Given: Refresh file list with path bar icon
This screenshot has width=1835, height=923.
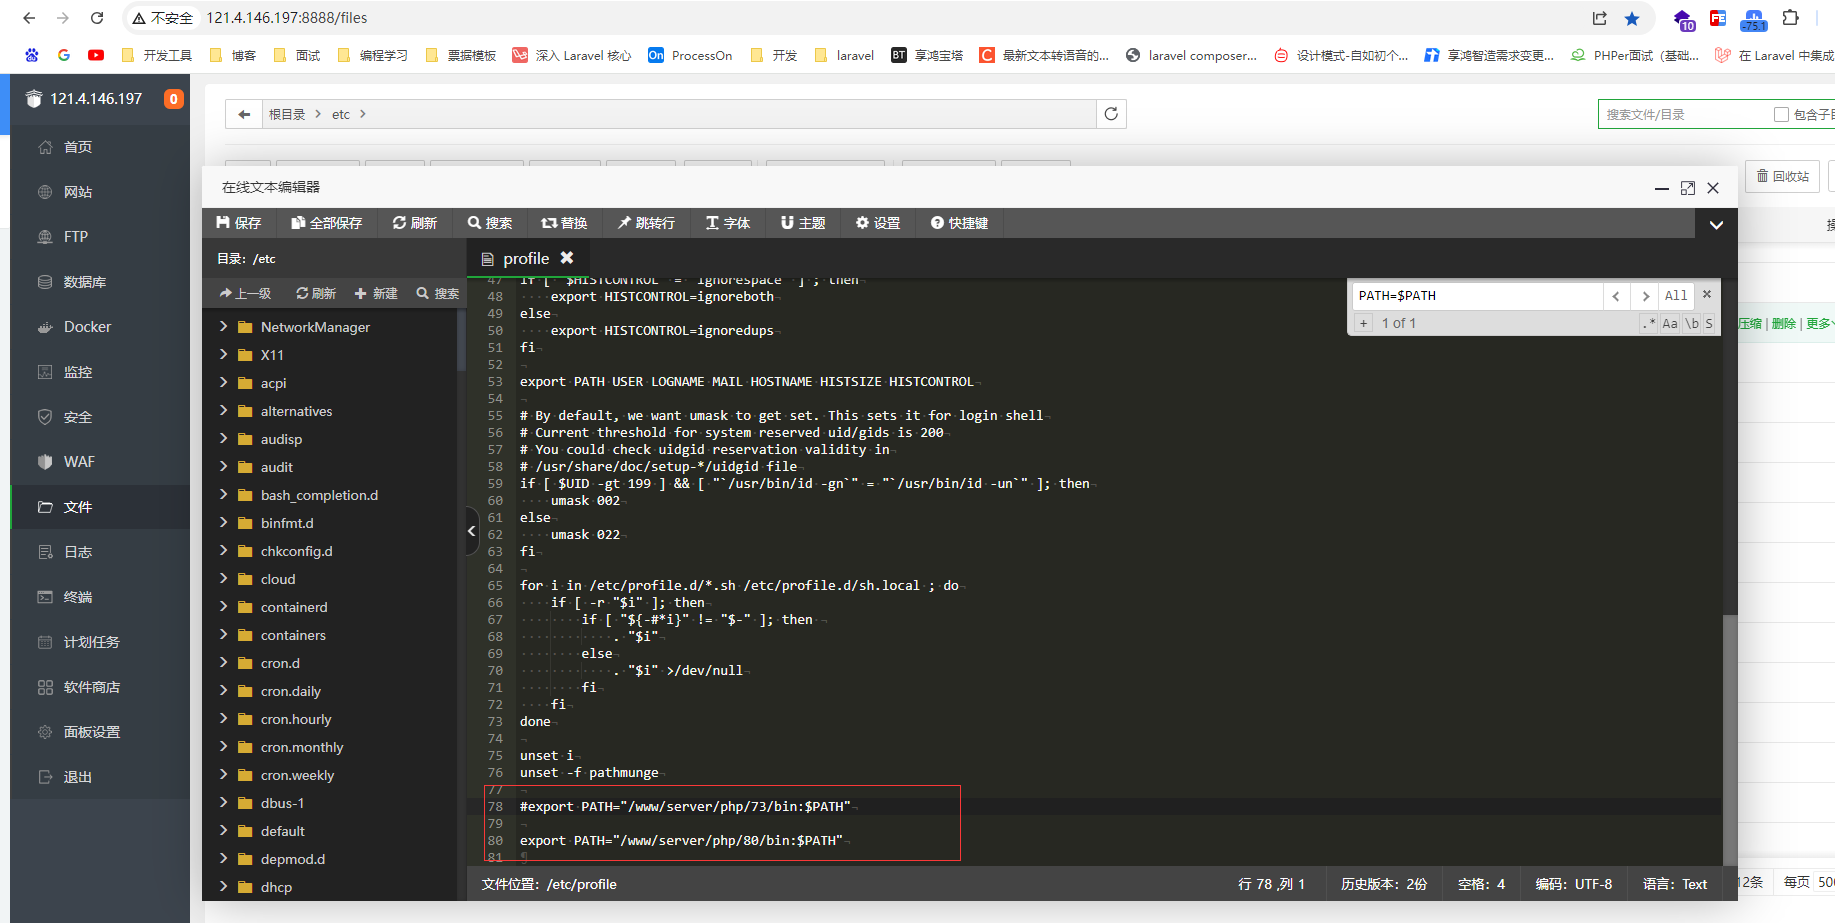Looking at the screenshot, I should point(1111,114).
